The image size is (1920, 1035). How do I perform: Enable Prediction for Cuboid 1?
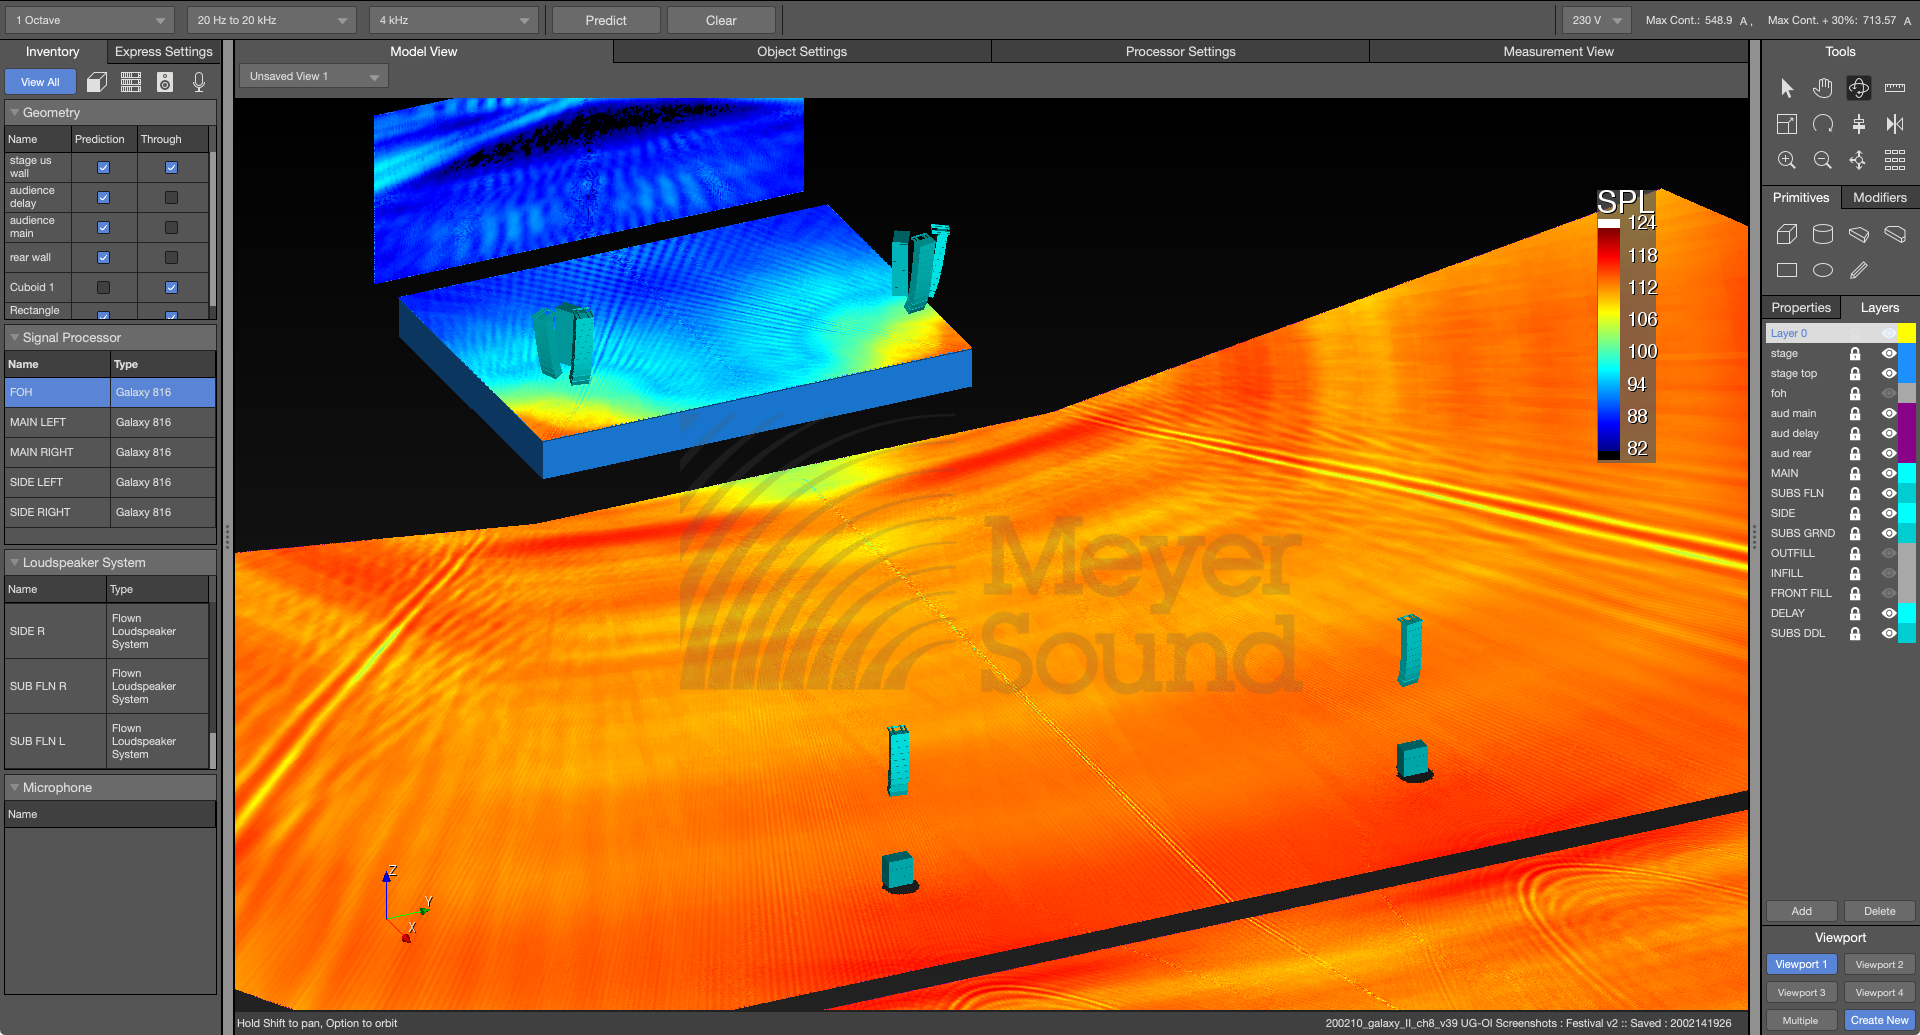[103, 287]
